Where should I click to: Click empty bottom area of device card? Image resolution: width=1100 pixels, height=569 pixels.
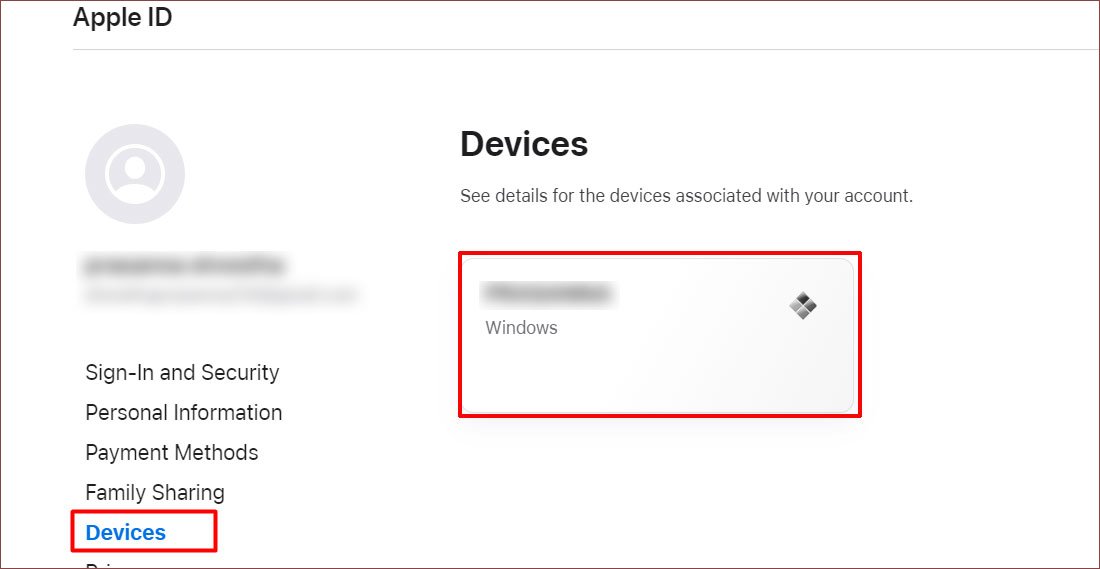[658, 379]
